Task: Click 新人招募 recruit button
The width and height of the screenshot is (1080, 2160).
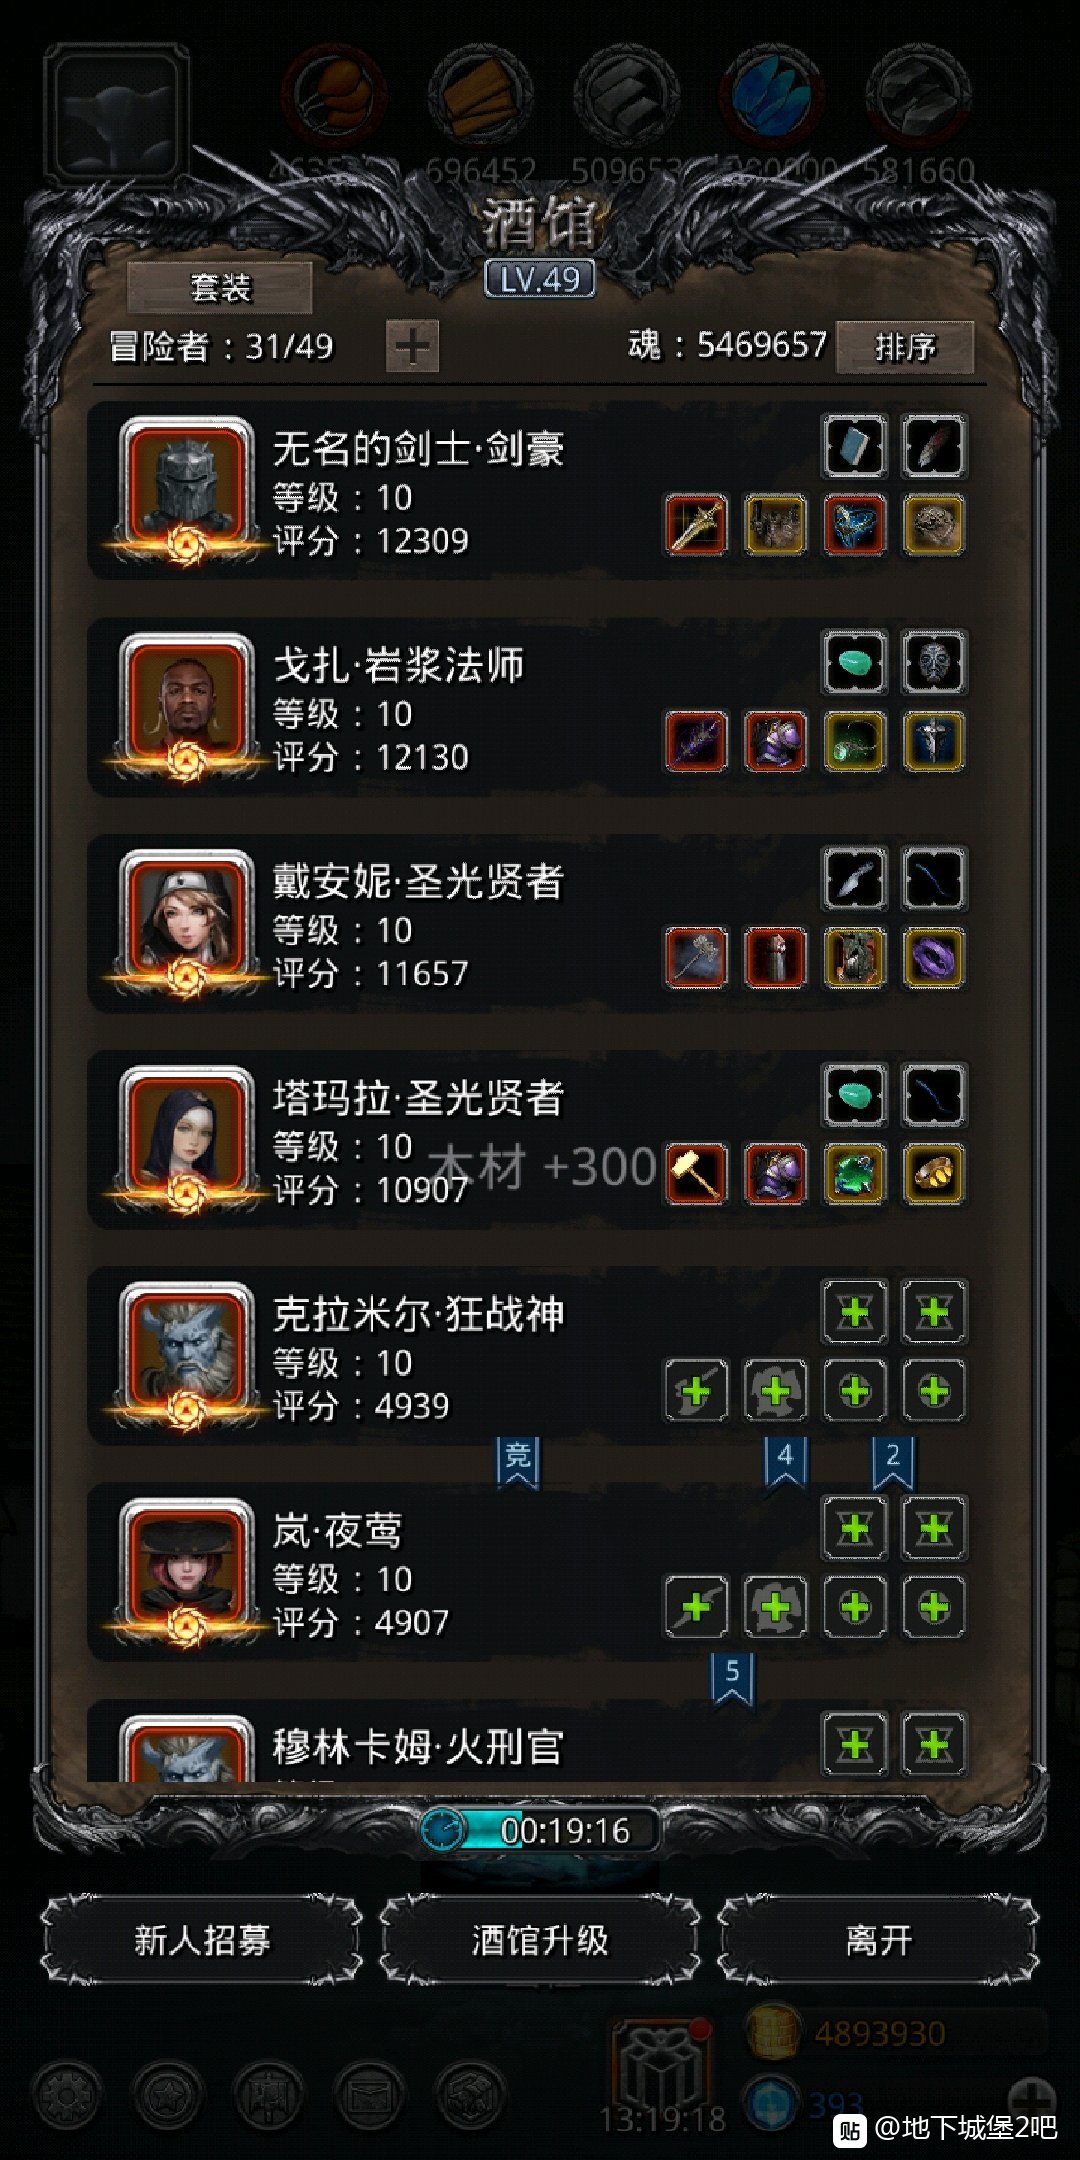Action: (x=202, y=1940)
